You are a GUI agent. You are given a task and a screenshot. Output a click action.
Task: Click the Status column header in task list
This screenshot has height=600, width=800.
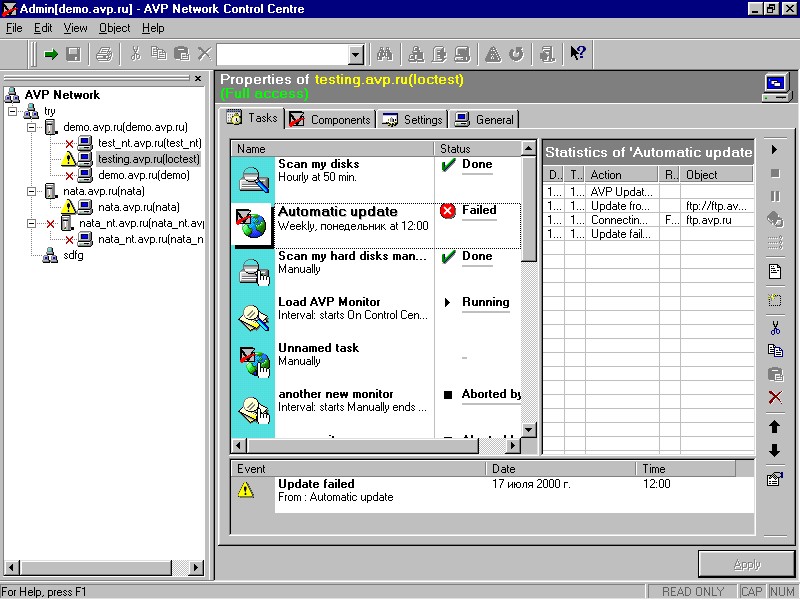tap(478, 148)
